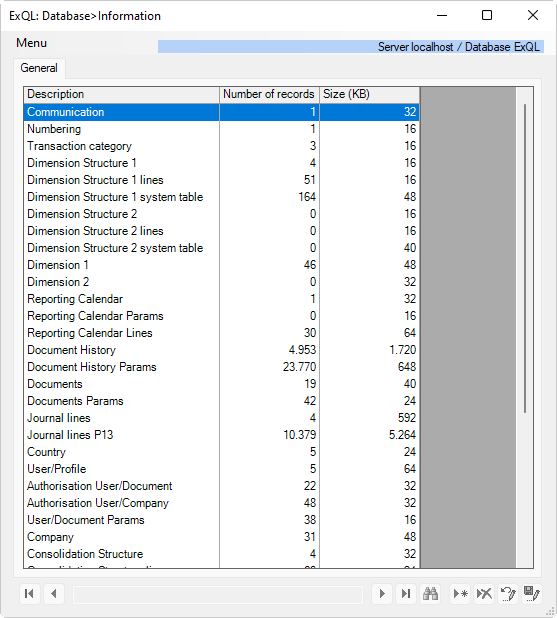The image size is (557, 618).
Task: Select the Reporting Calendar Lines row
Action: tap(222, 333)
